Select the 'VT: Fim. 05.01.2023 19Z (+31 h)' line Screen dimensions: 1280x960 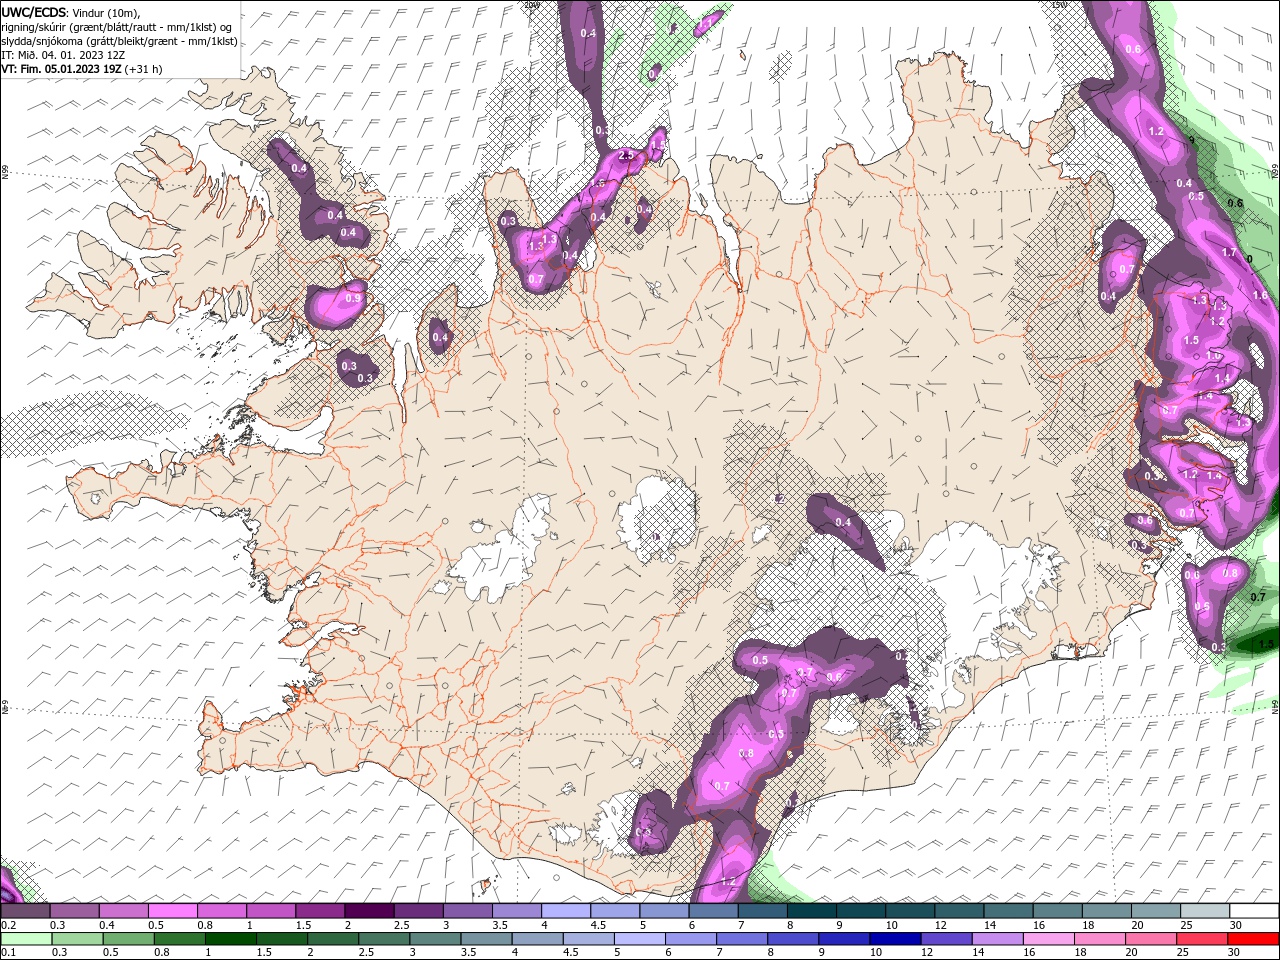point(82,69)
